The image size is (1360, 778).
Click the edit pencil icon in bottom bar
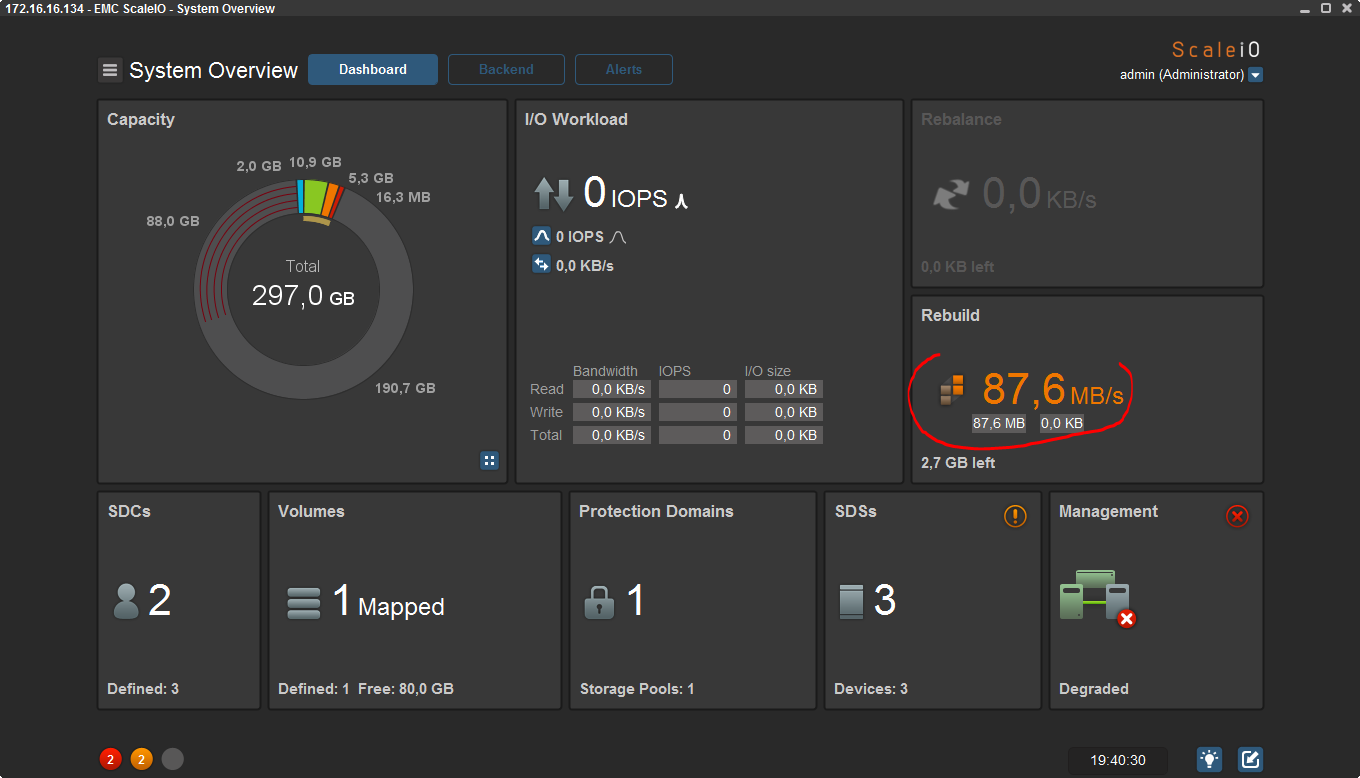pyautogui.click(x=1250, y=759)
